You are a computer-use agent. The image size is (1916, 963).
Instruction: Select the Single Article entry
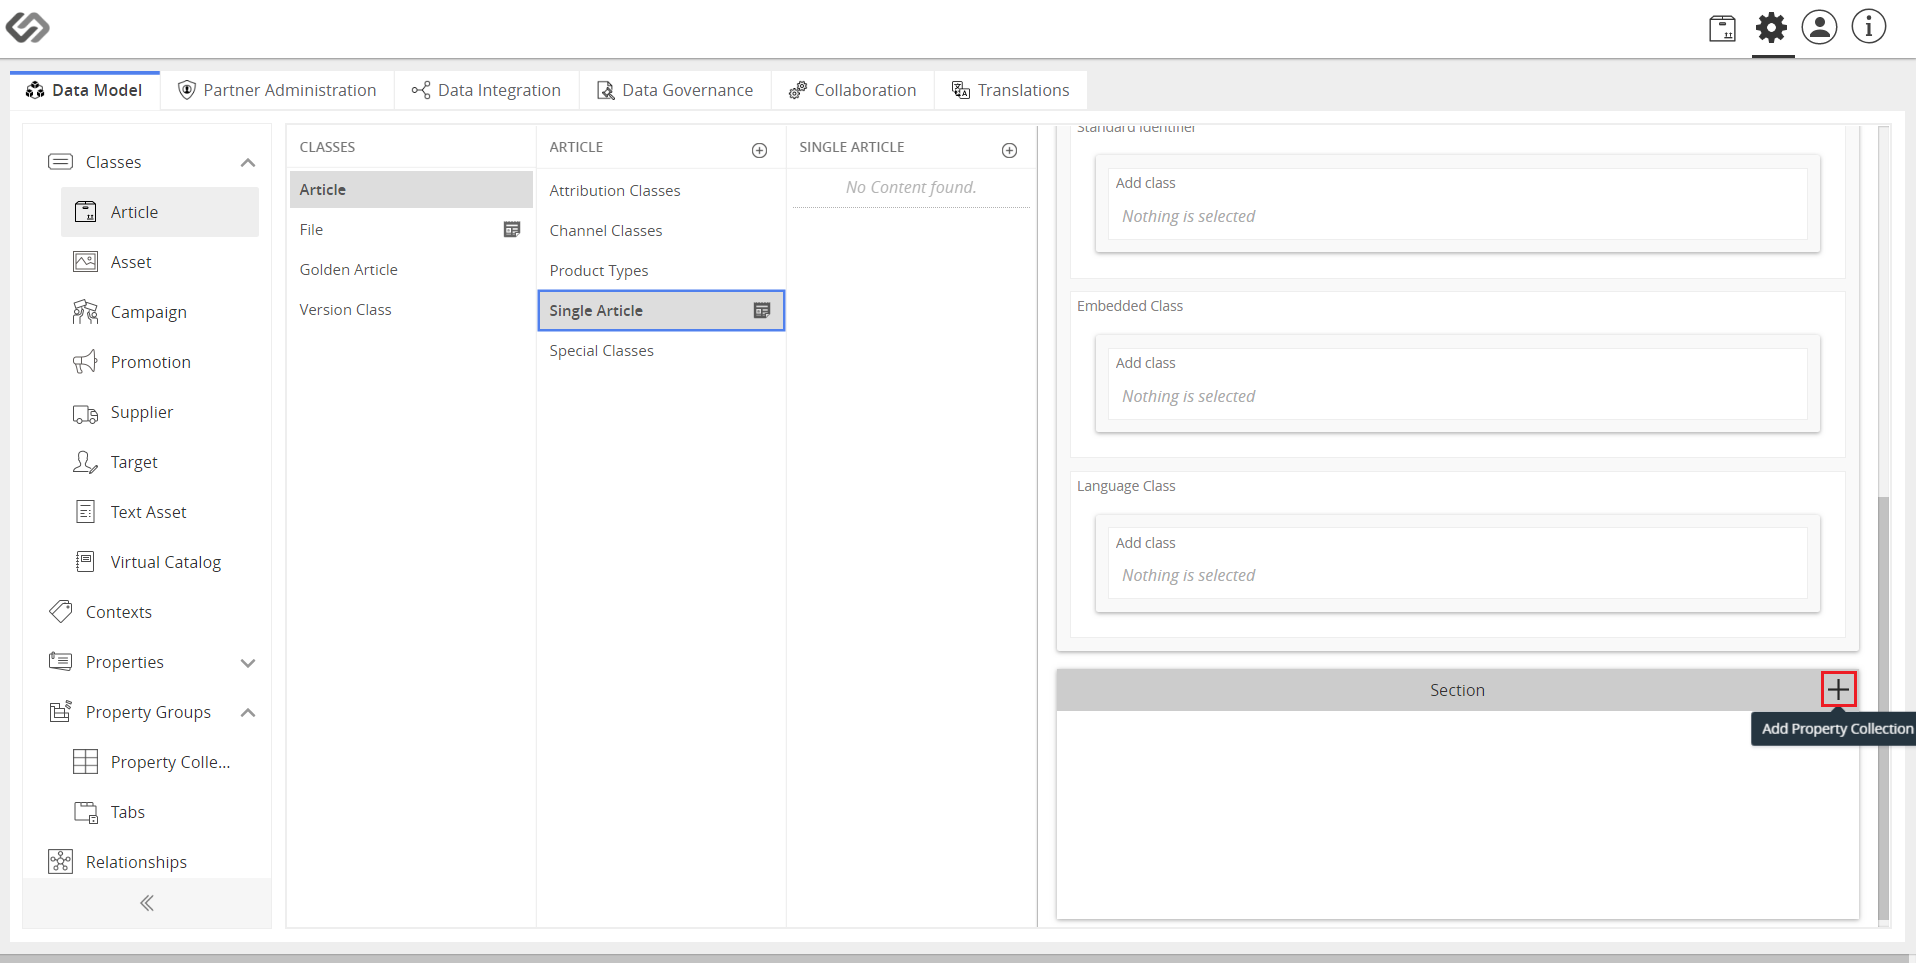pyautogui.click(x=661, y=311)
